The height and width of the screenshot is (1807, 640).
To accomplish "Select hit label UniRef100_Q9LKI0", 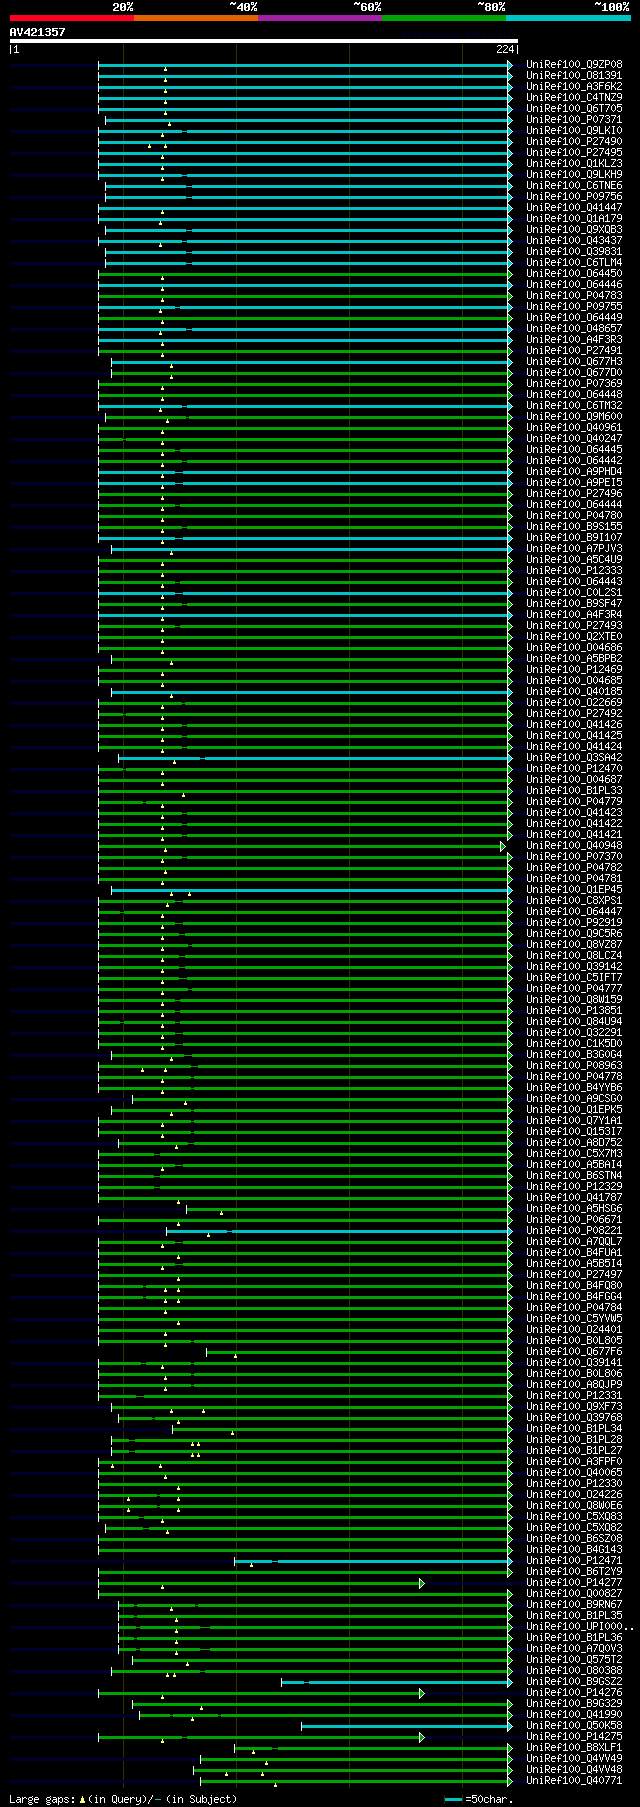I will click(x=574, y=131).
